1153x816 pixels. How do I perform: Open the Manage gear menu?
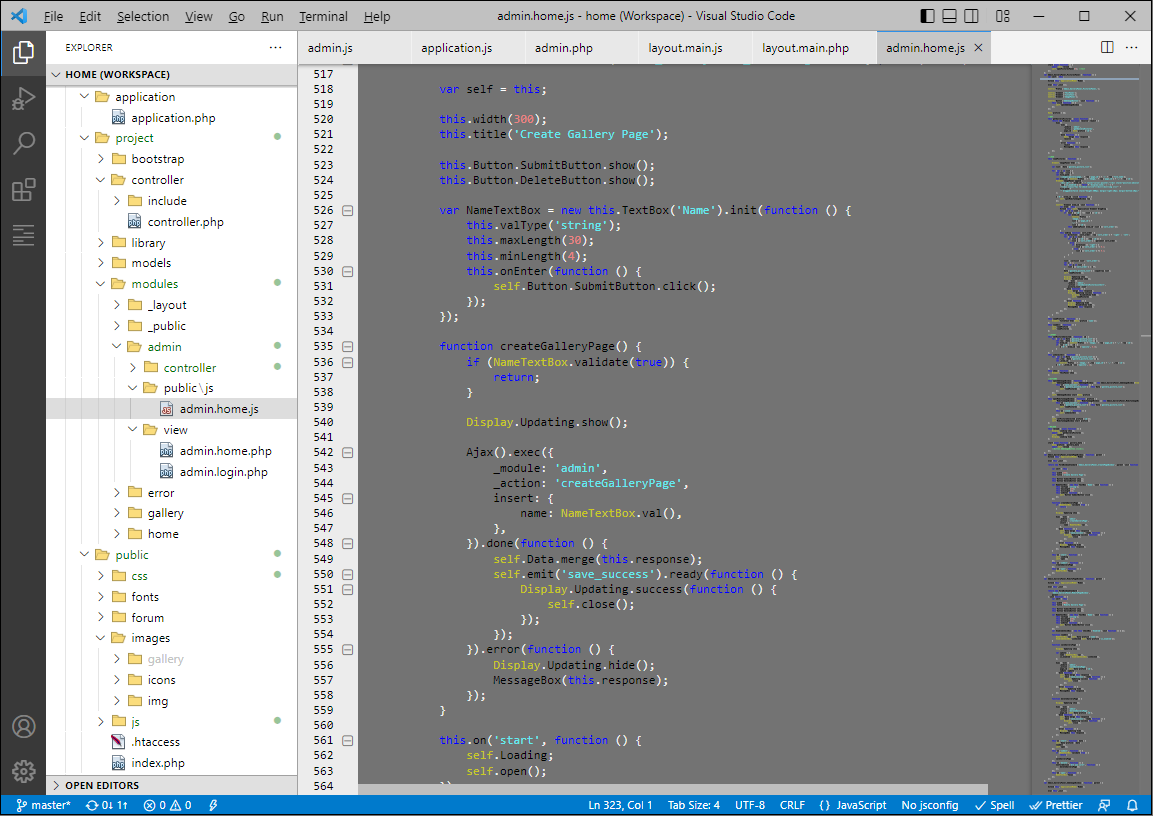[x=22, y=770]
